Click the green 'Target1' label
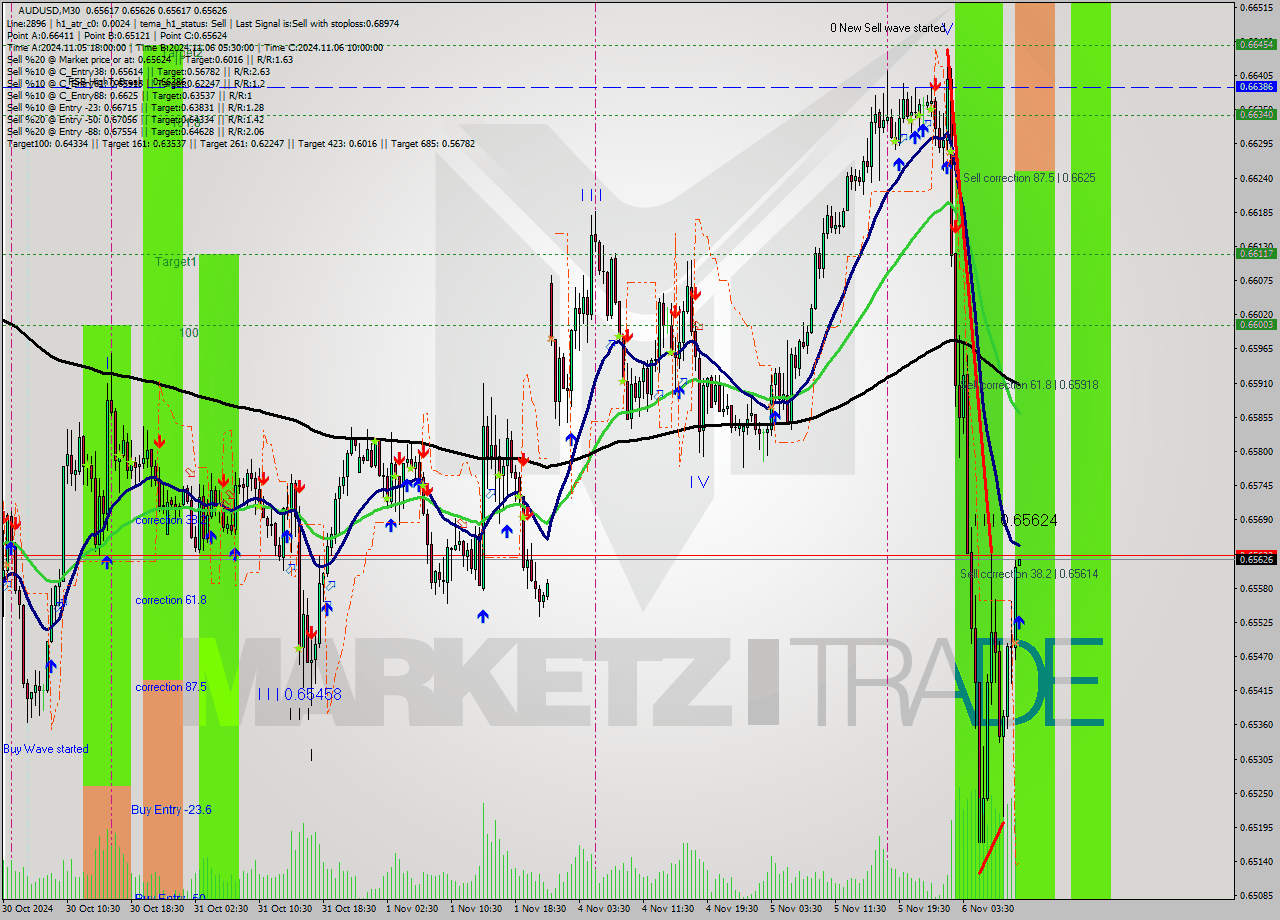 [x=175, y=262]
